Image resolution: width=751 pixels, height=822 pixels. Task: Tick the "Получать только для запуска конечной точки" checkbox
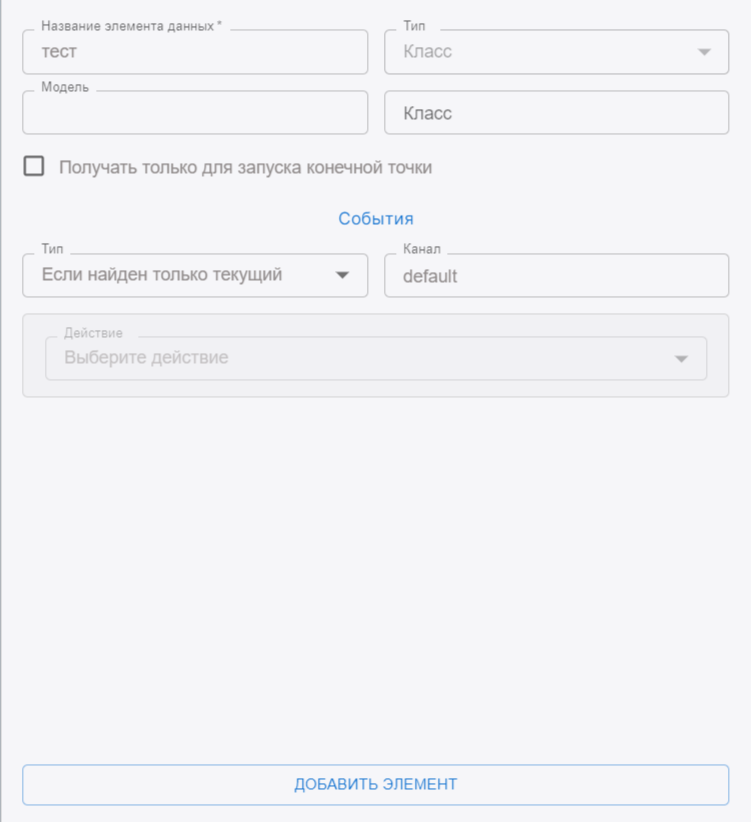click(x=34, y=167)
